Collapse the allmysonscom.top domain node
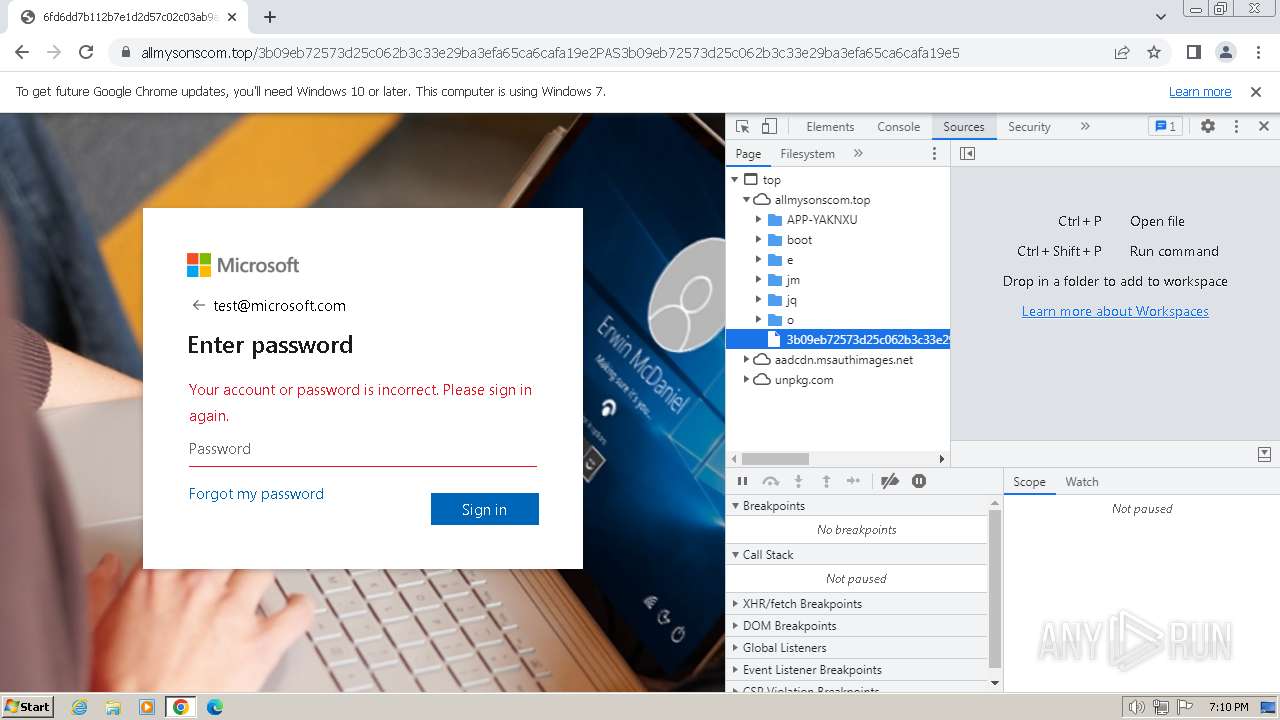 [x=746, y=200]
